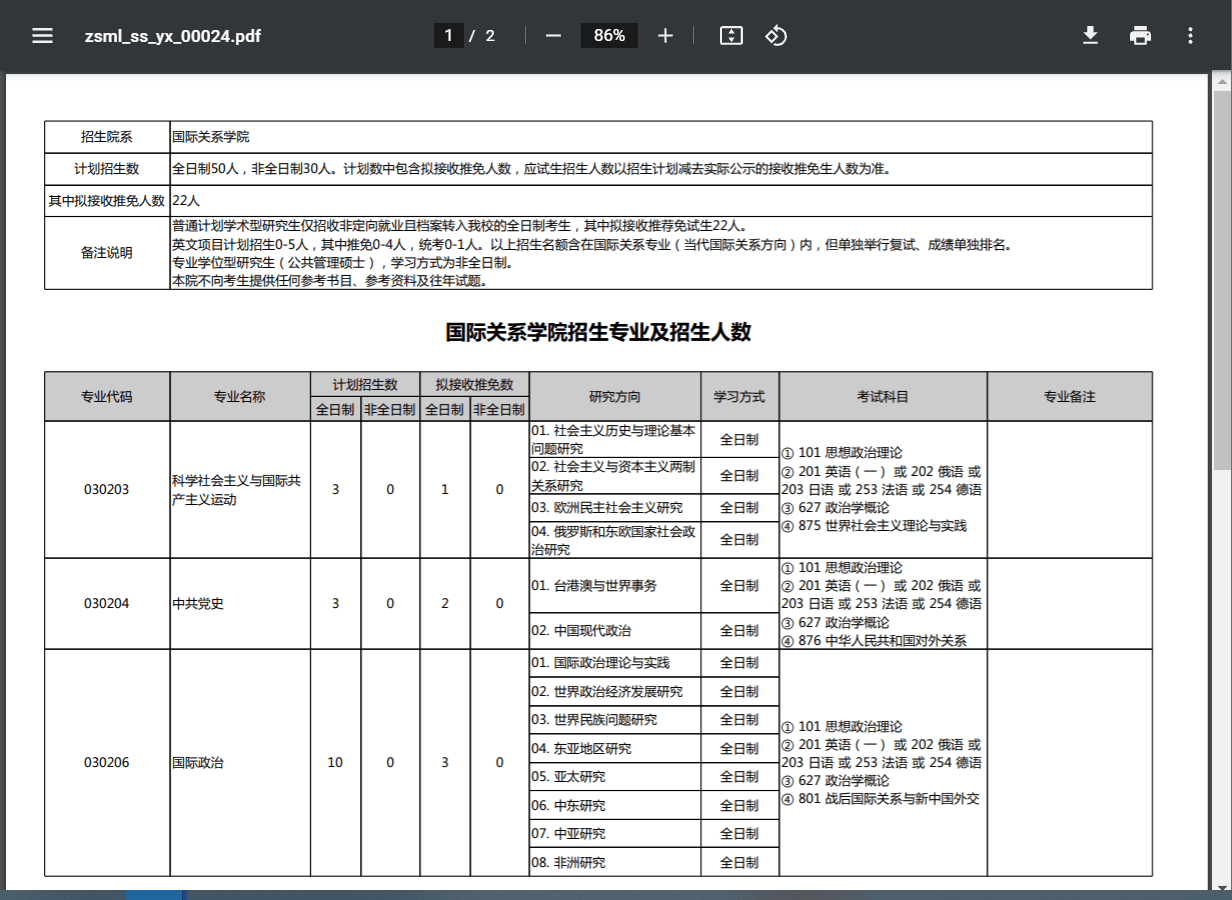
Task: Click the vertical scrollbar thumb
Action: (x=1222, y=278)
